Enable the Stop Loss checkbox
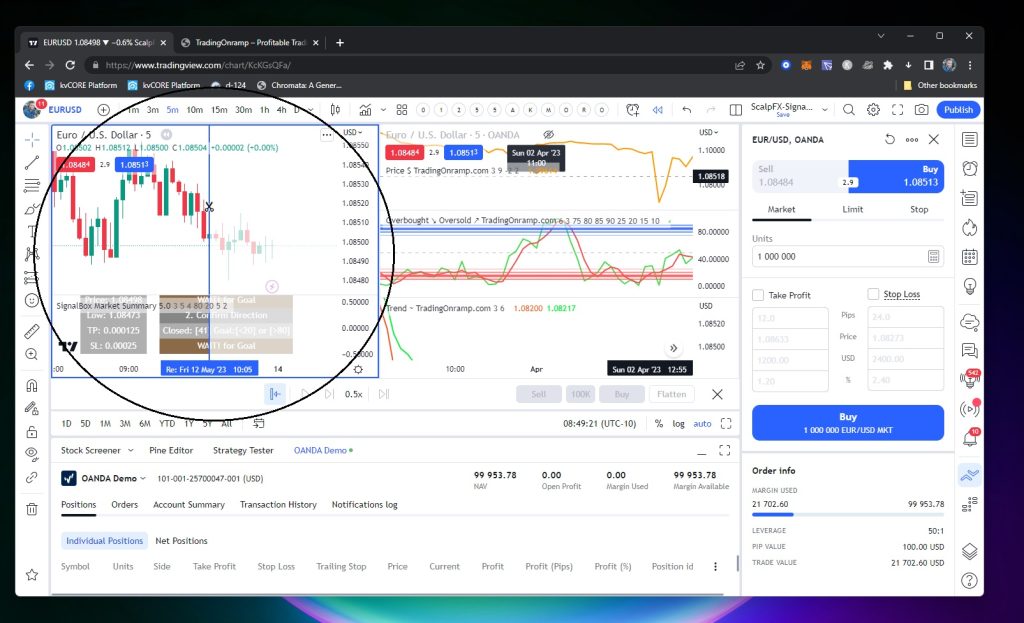 [873, 295]
